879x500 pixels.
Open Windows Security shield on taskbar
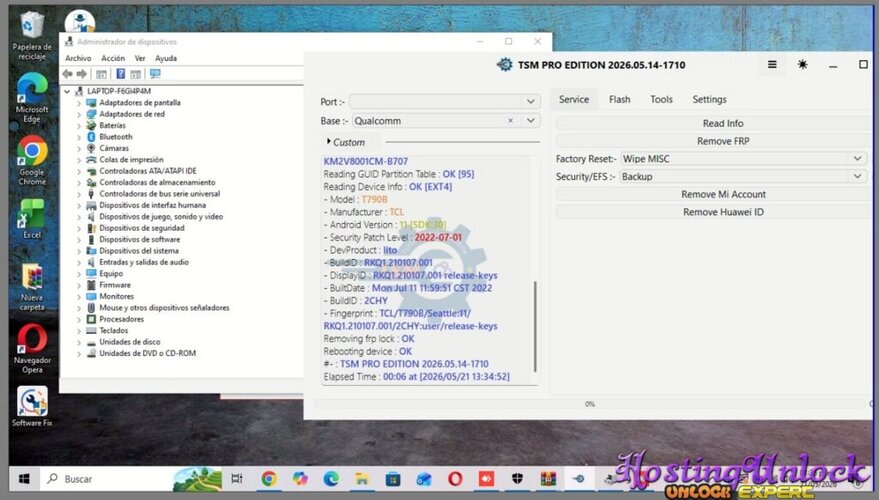(517, 479)
